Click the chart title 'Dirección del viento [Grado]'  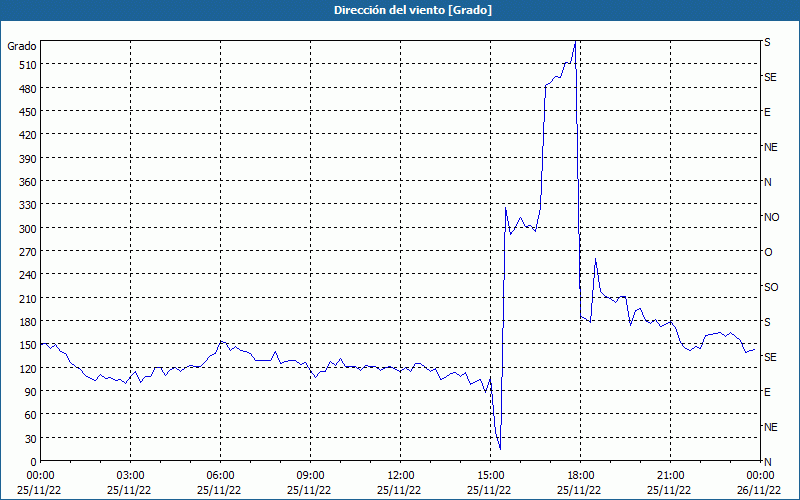(413, 10)
